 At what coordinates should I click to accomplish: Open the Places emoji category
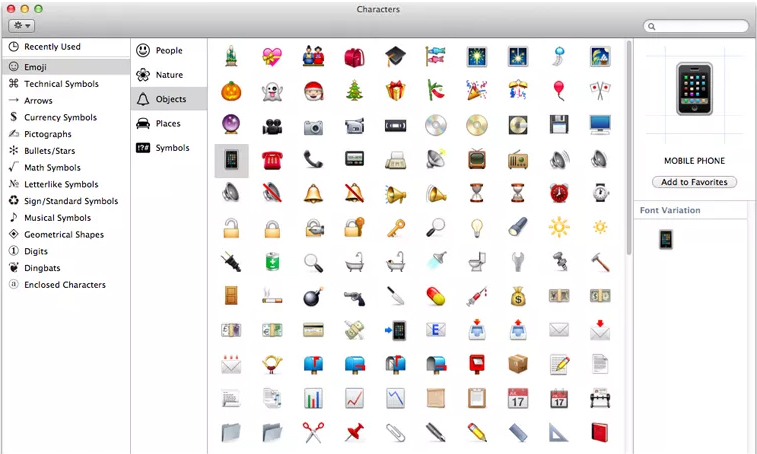click(x=169, y=124)
